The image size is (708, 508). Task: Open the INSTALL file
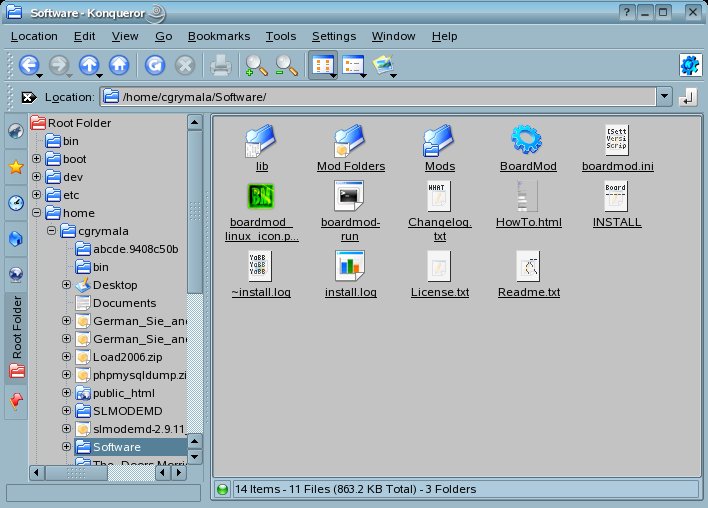point(617,204)
